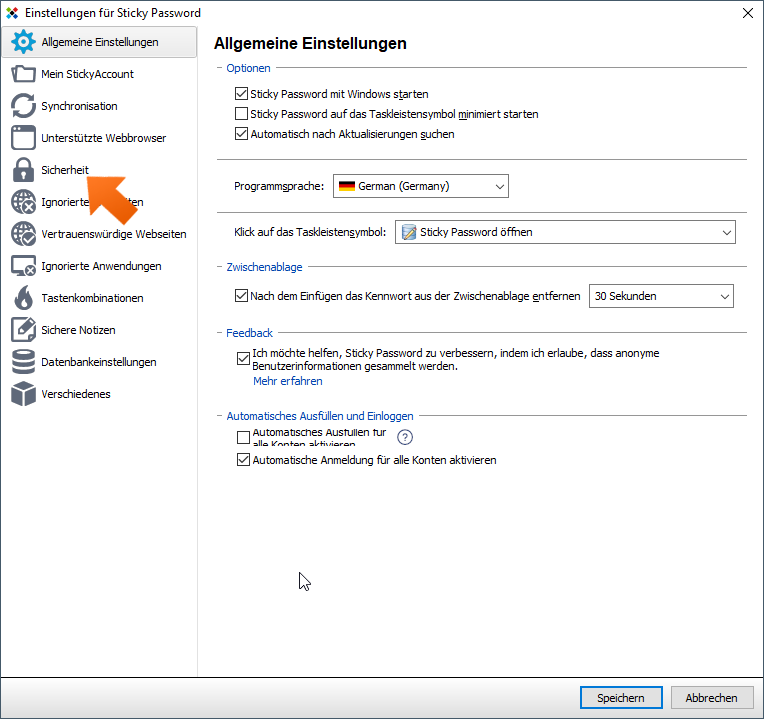Open the Sicherheit settings section
This screenshot has width=764, height=719.
tap(99, 170)
